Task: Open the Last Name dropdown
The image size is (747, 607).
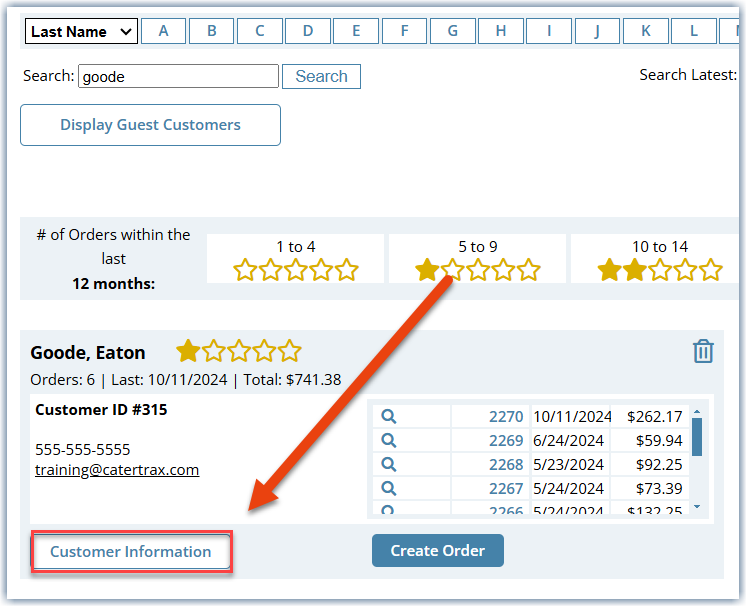Action: tap(81, 31)
